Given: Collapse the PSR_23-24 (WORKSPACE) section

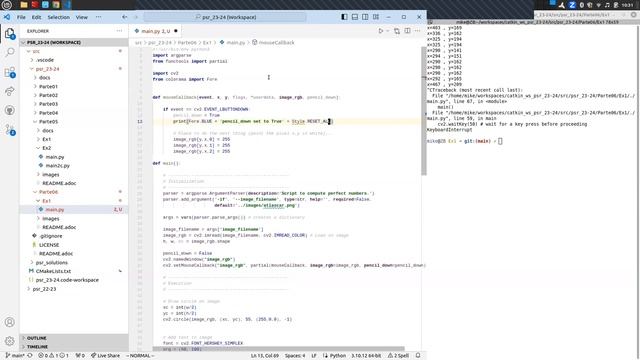Looking at the screenshot, I should 73,42.
